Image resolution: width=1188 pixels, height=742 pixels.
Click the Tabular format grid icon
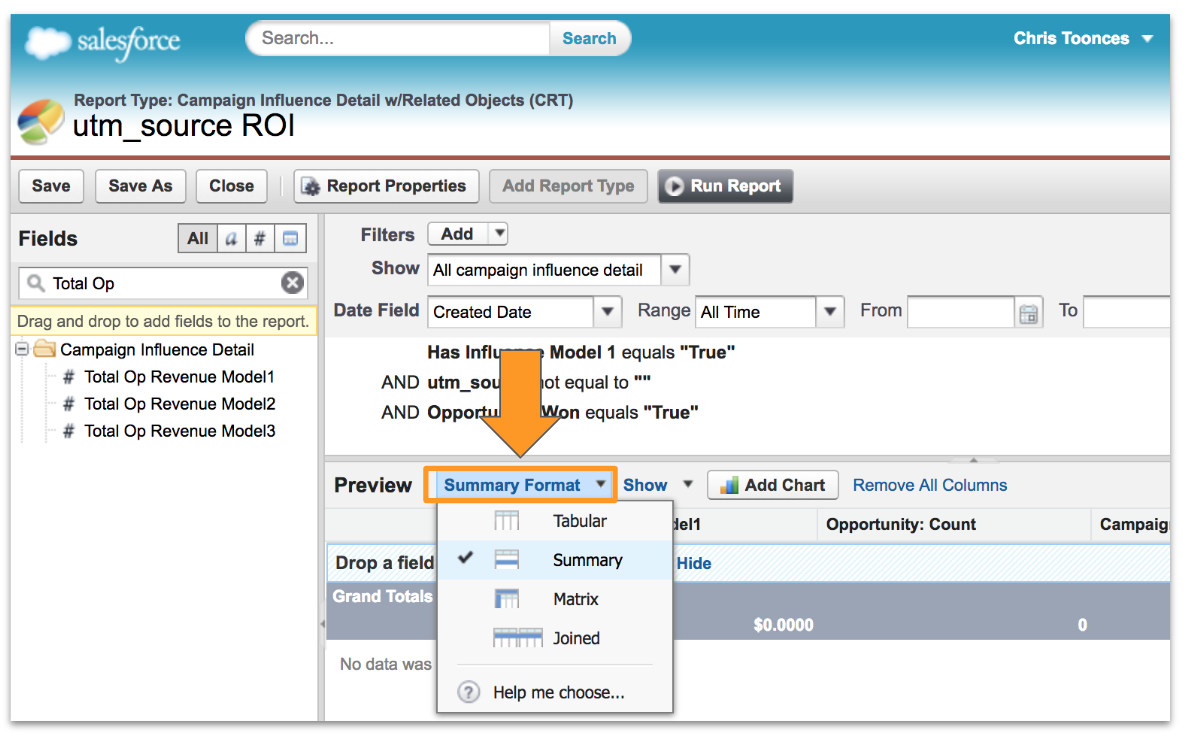click(506, 521)
